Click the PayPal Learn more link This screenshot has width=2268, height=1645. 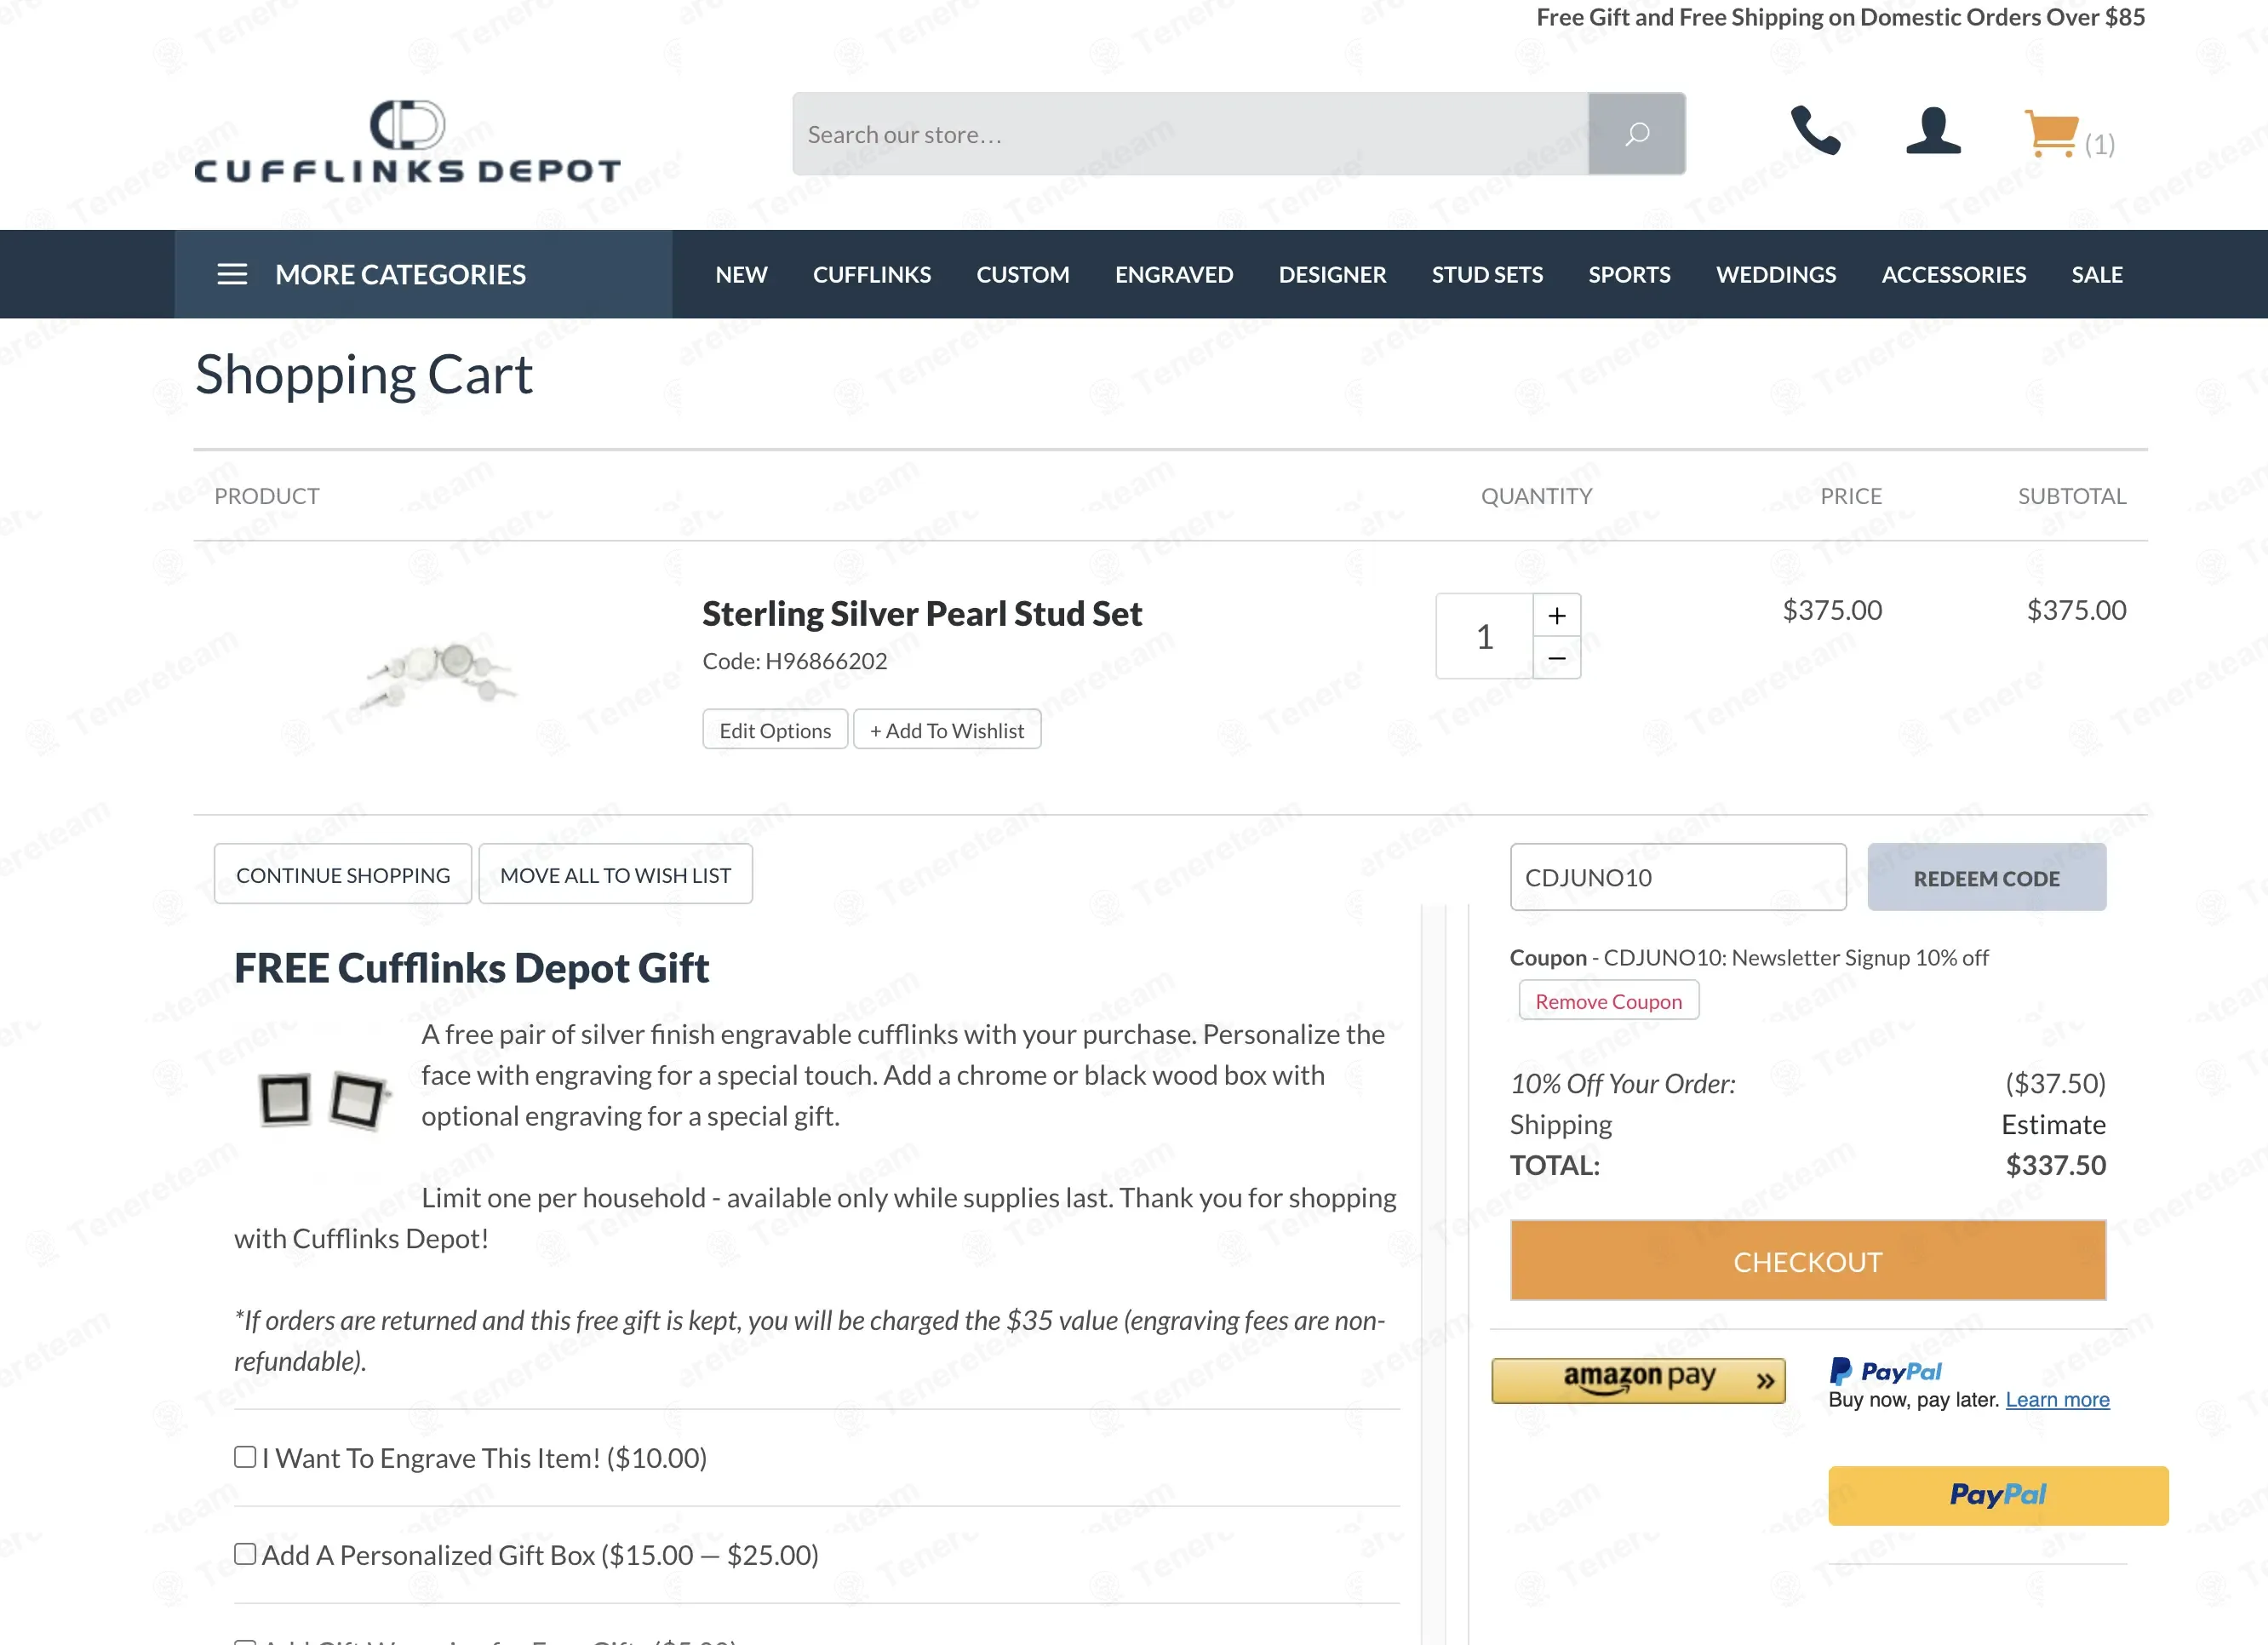[x=2057, y=1400]
